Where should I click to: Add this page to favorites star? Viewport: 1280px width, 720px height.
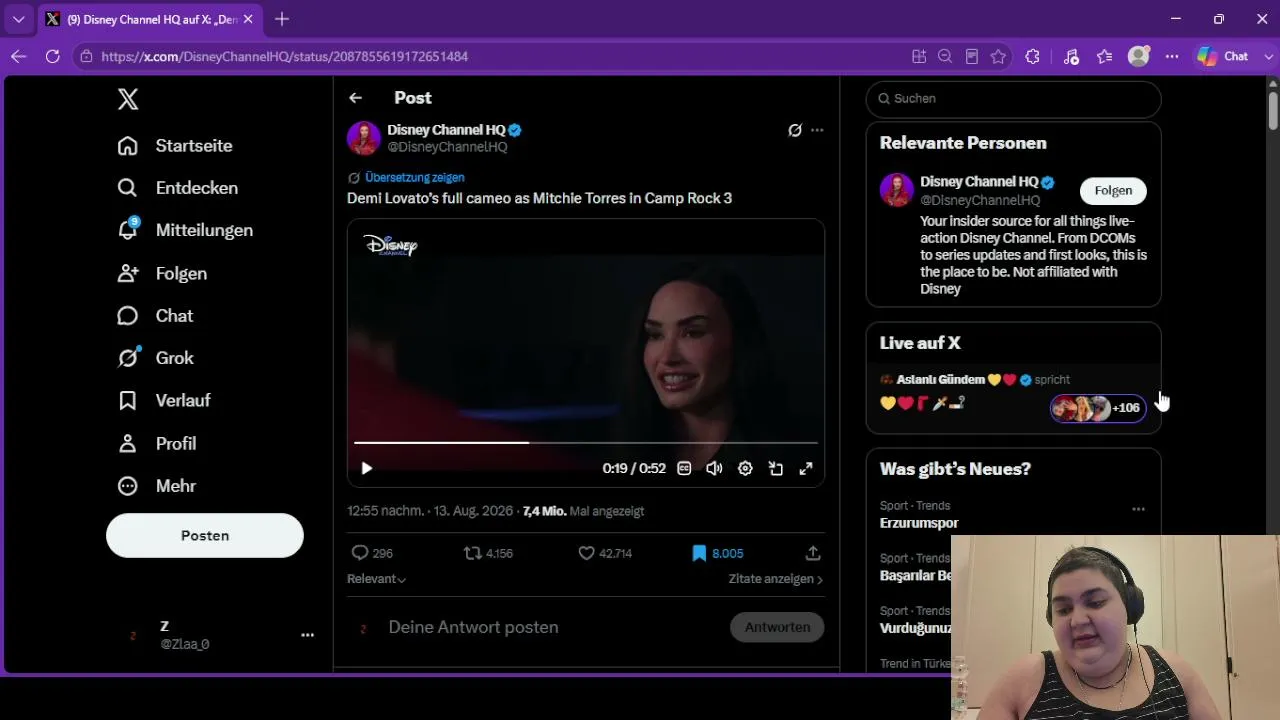[x=998, y=57]
